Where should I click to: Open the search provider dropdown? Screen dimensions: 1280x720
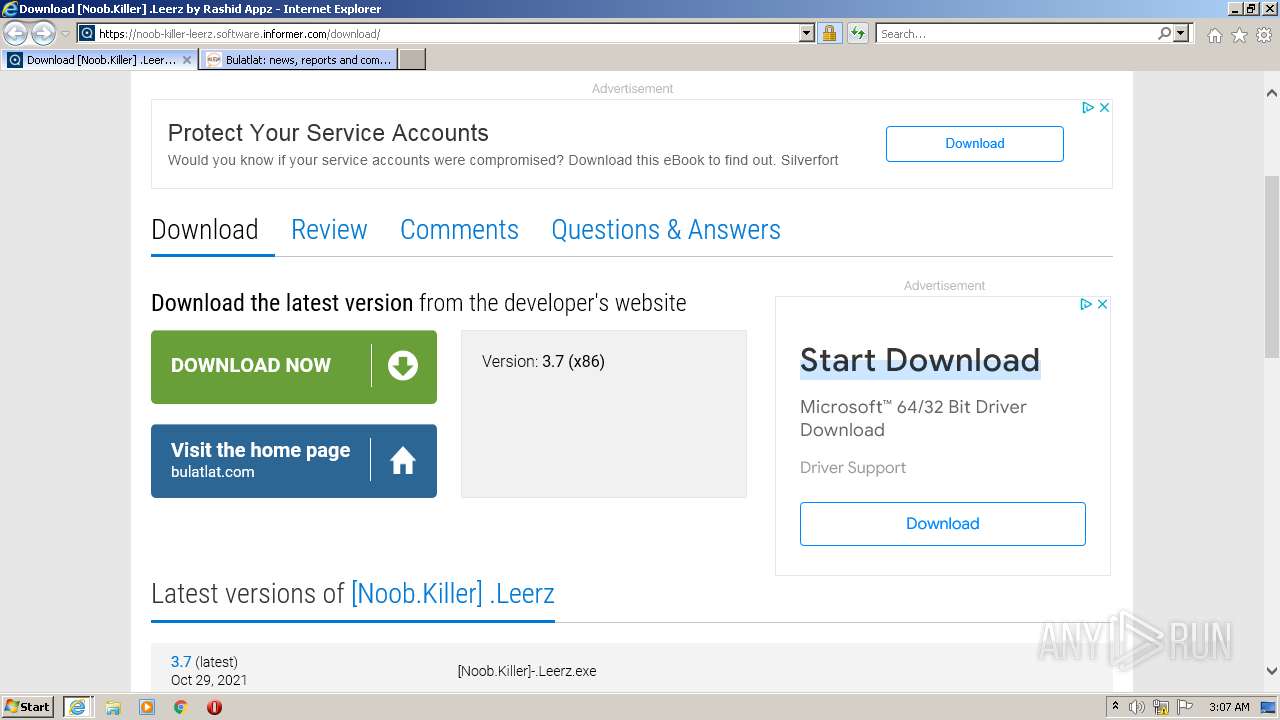[x=1182, y=34]
